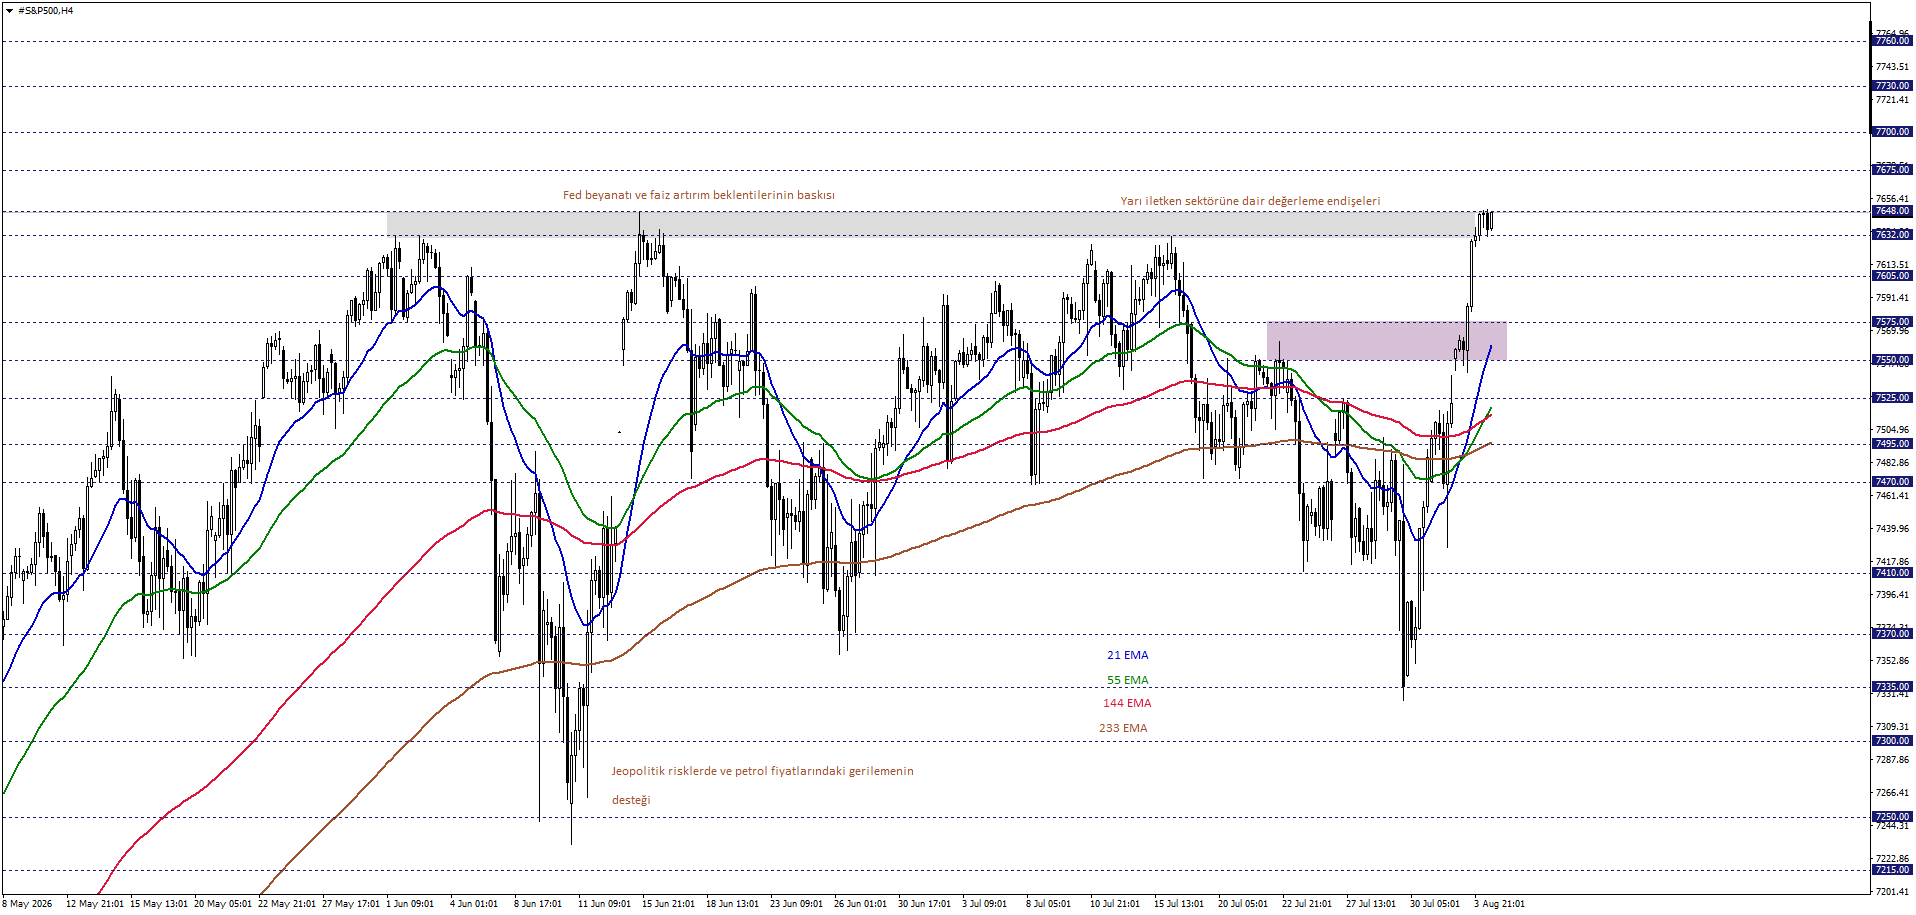Viewport: 1916px width, 915px height.
Task: Click the '3 Aug 21:01' time label
Action: click(x=1499, y=904)
